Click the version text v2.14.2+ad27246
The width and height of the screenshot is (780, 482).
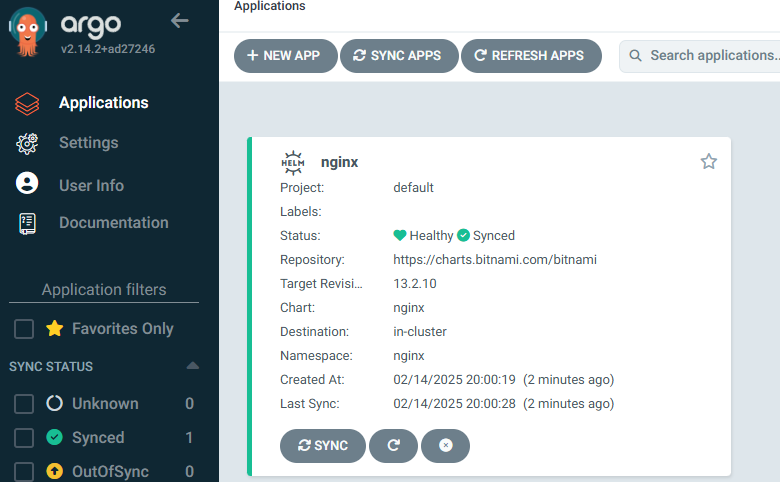pos(107,49)
